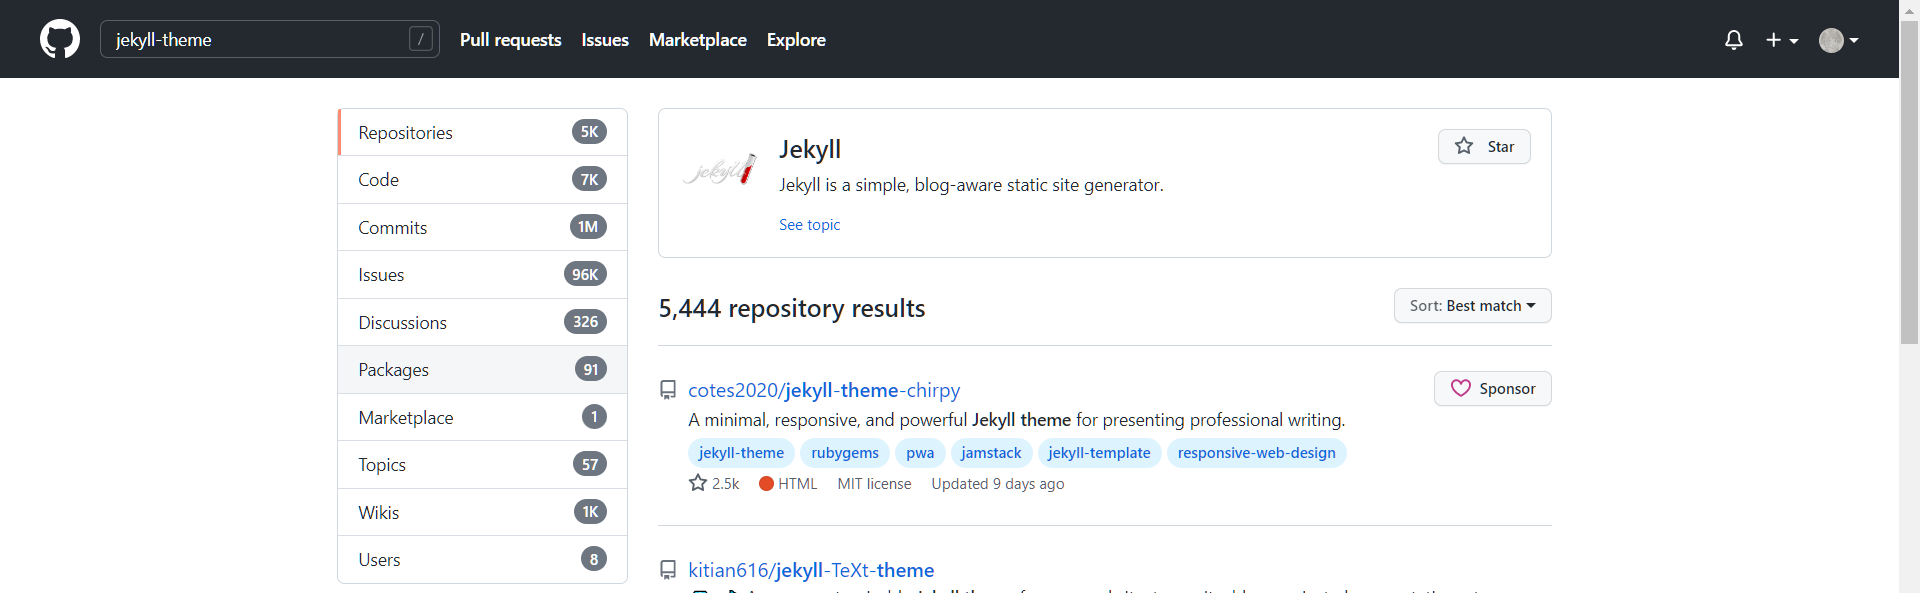The height and width of the screenshot is (593, 1920).
Task: Open Issues in the top navigation
Action: click(x=605, y=40)
